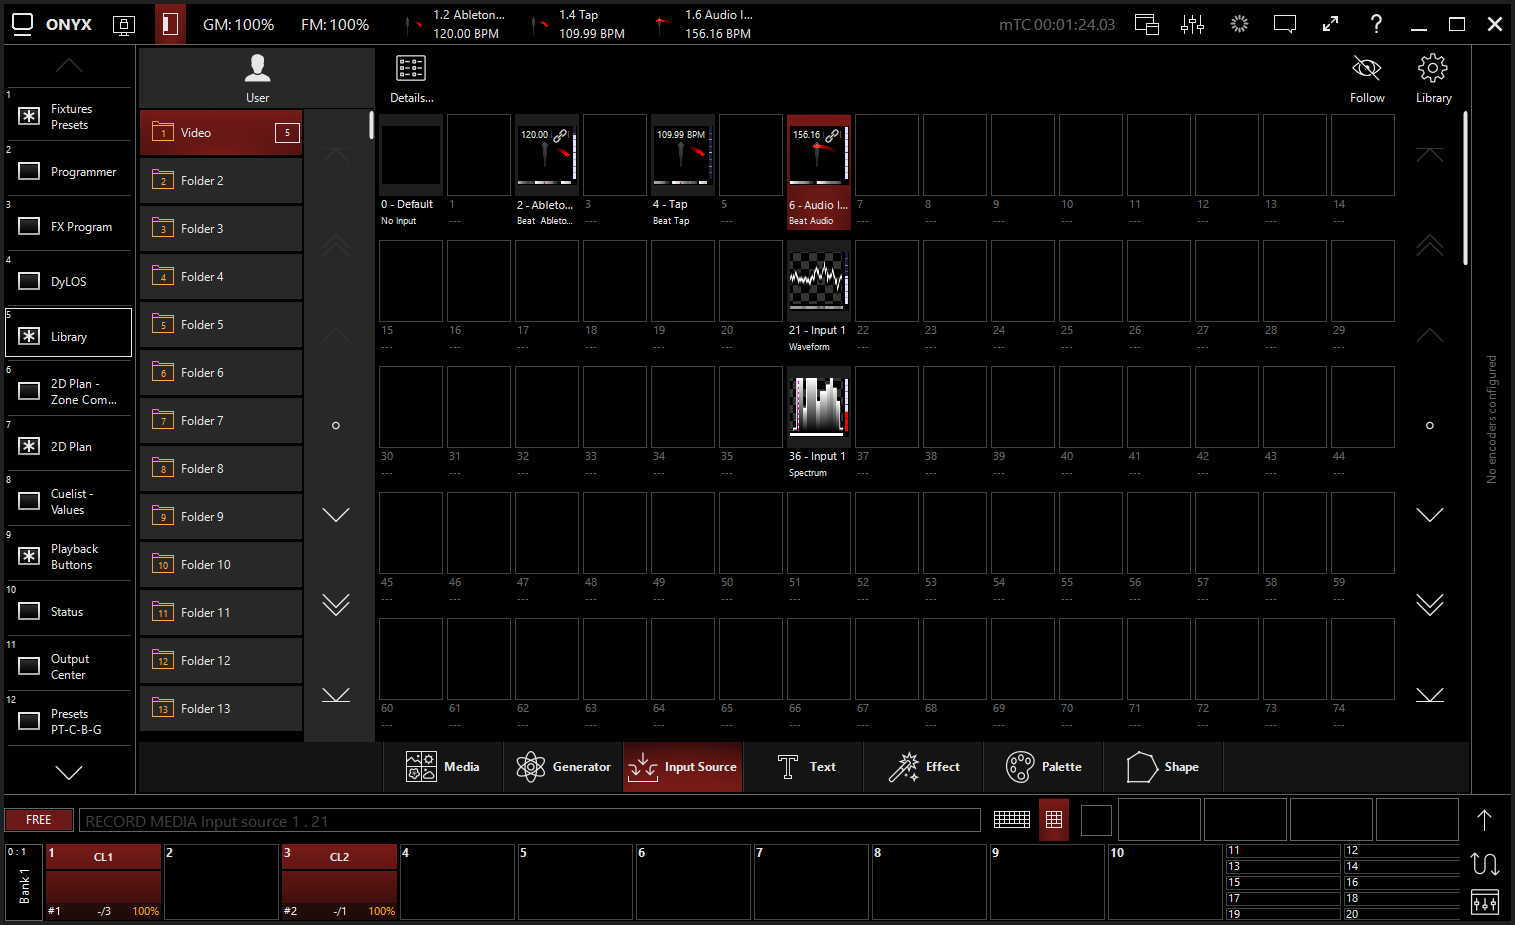Viewport: 1515px width, 925px height.
Task: Grid double up chevron on right
Action: coord(1430,245)
